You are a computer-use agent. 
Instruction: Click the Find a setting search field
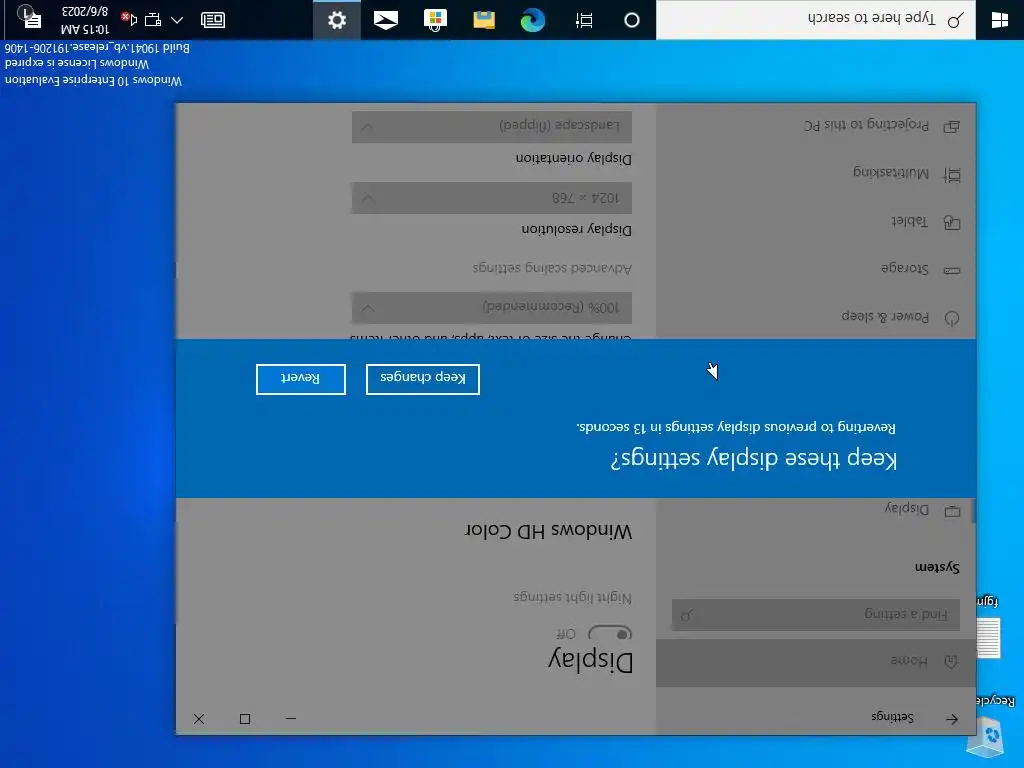point(816,615)
